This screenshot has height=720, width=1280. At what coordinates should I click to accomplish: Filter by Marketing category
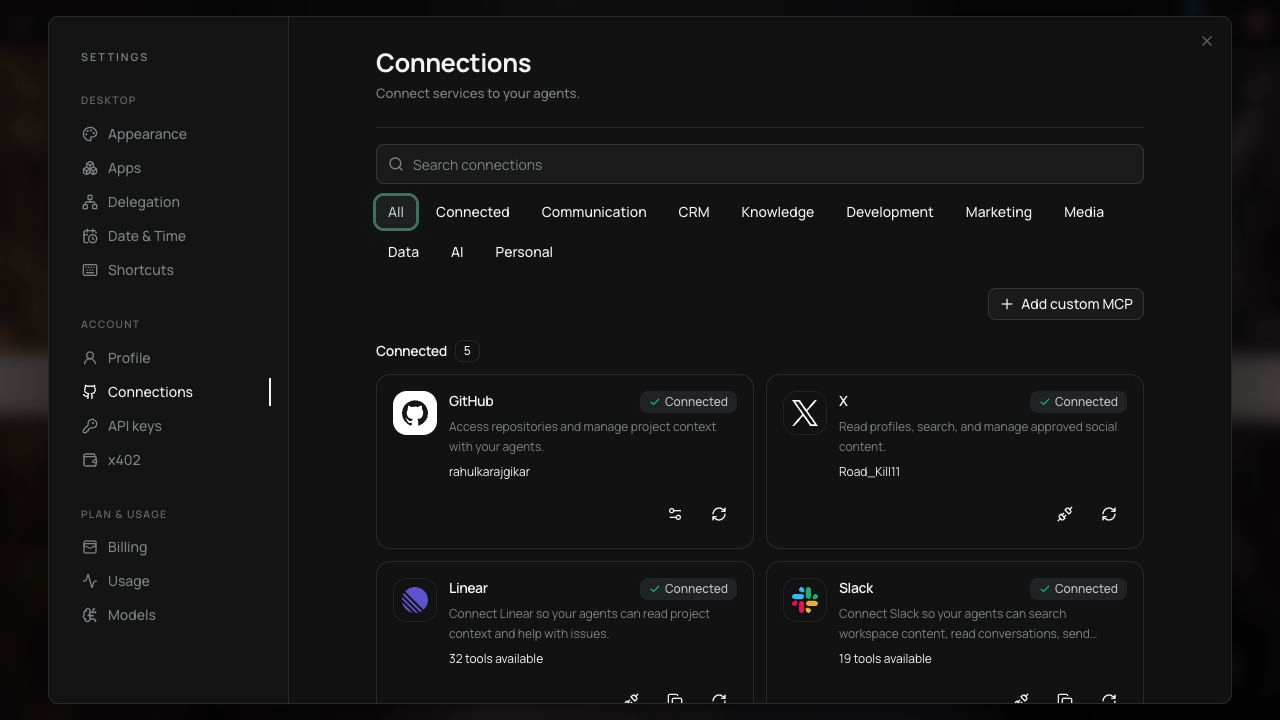point(999,212)
